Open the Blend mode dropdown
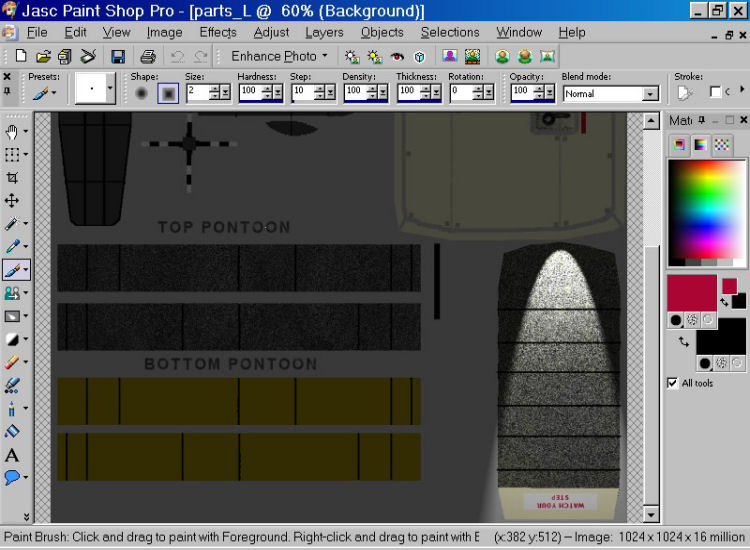Viewport: 750px width, 550px height. [650, 94]
